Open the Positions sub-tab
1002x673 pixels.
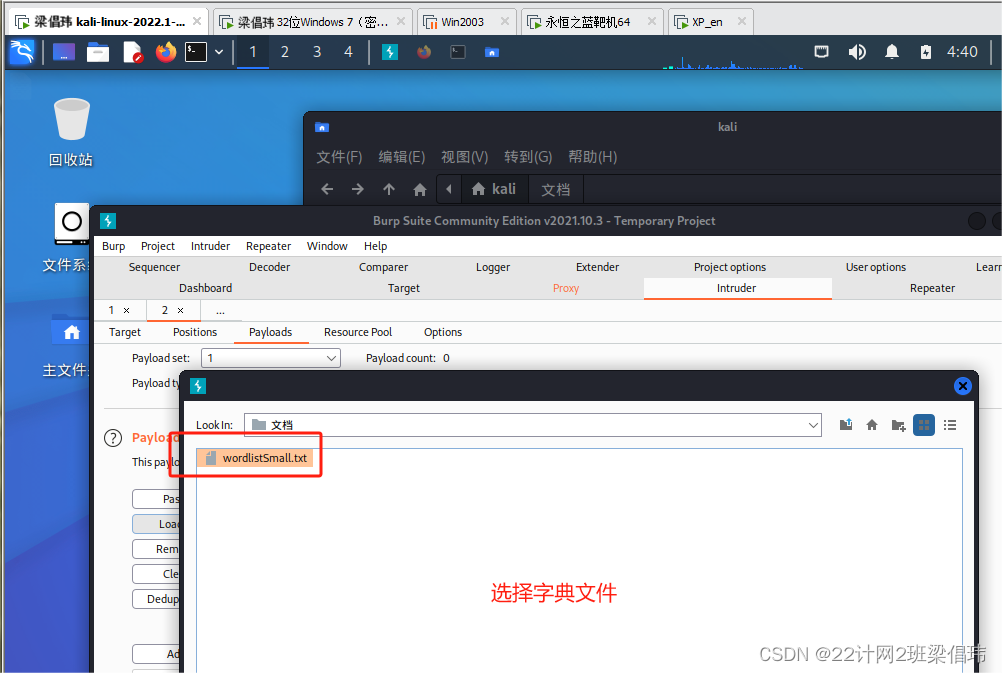tap(195, 332)
